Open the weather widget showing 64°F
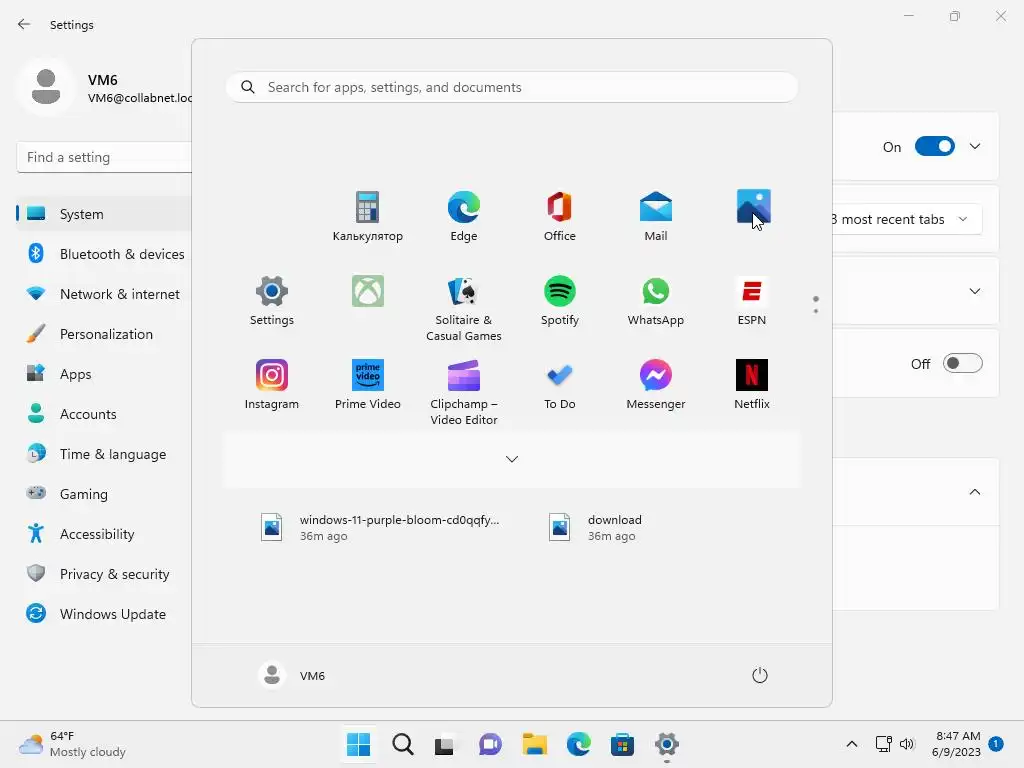 (x=72, y=744)
